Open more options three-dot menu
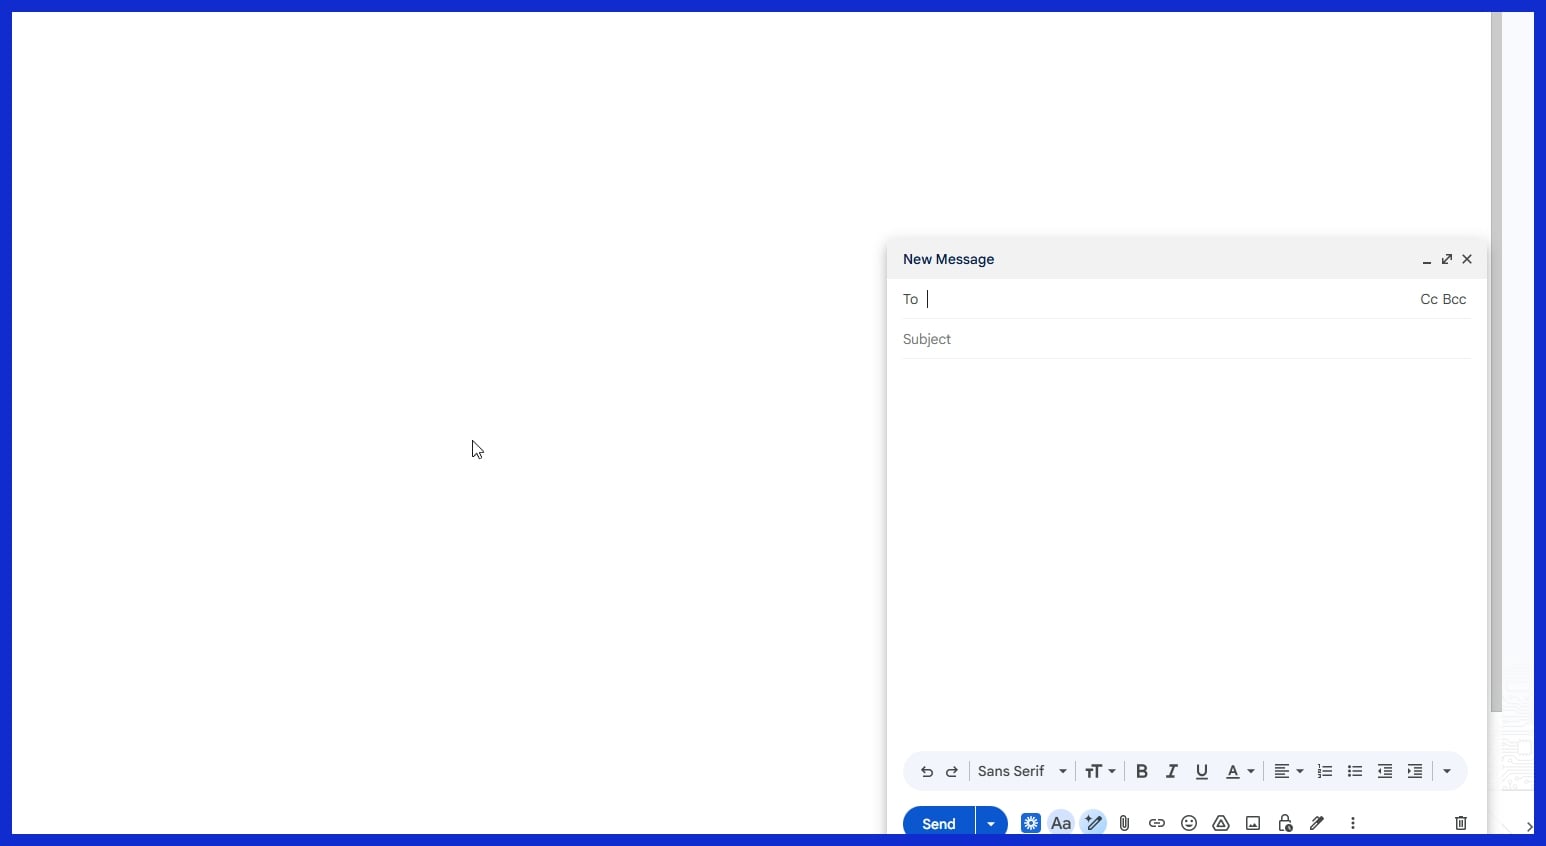 click(1353, 823)
